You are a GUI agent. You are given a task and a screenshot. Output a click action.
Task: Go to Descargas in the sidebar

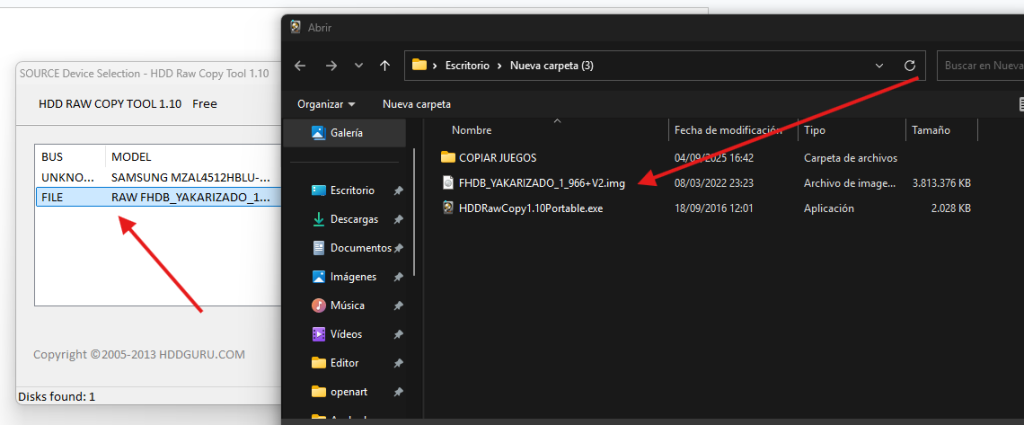point(352,219)
